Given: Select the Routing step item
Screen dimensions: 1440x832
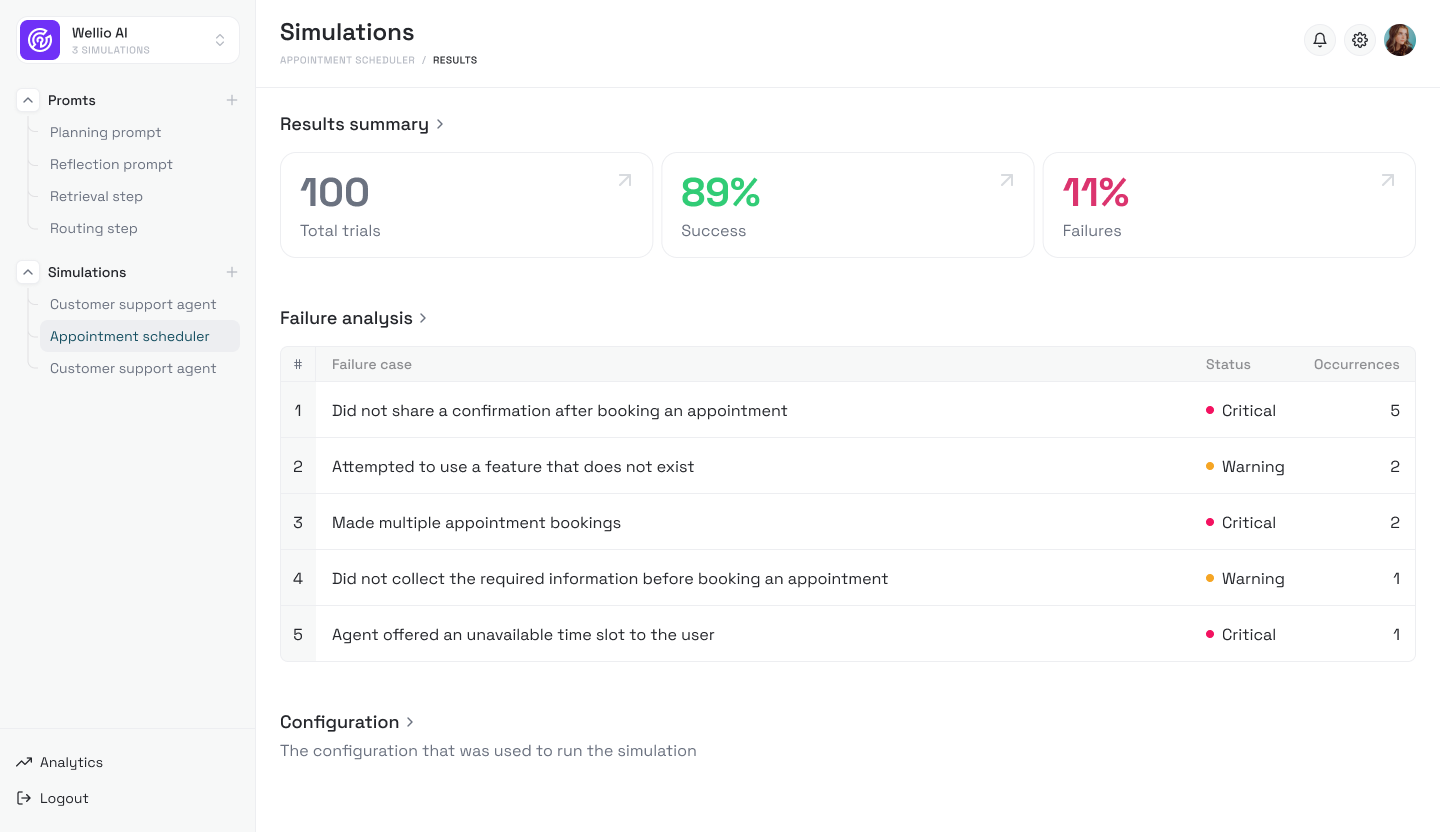Looking at the screenshot, I should tap(94, 228).
